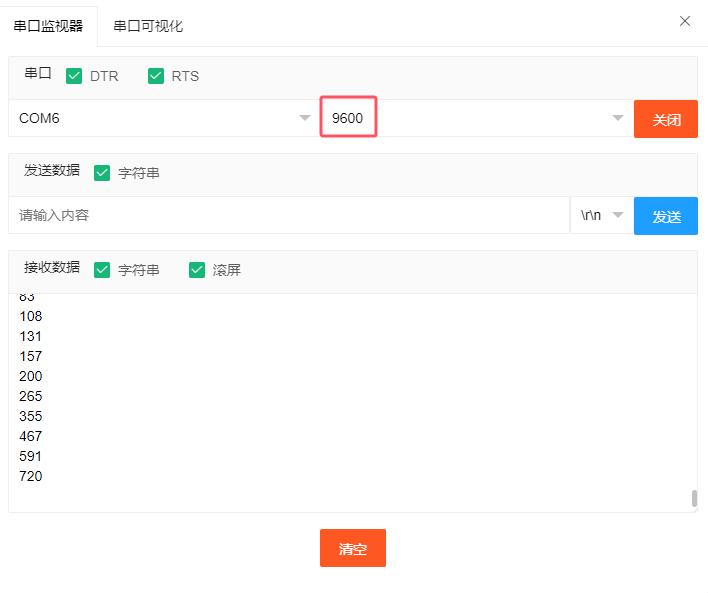Click received value 131

[30, 336]
